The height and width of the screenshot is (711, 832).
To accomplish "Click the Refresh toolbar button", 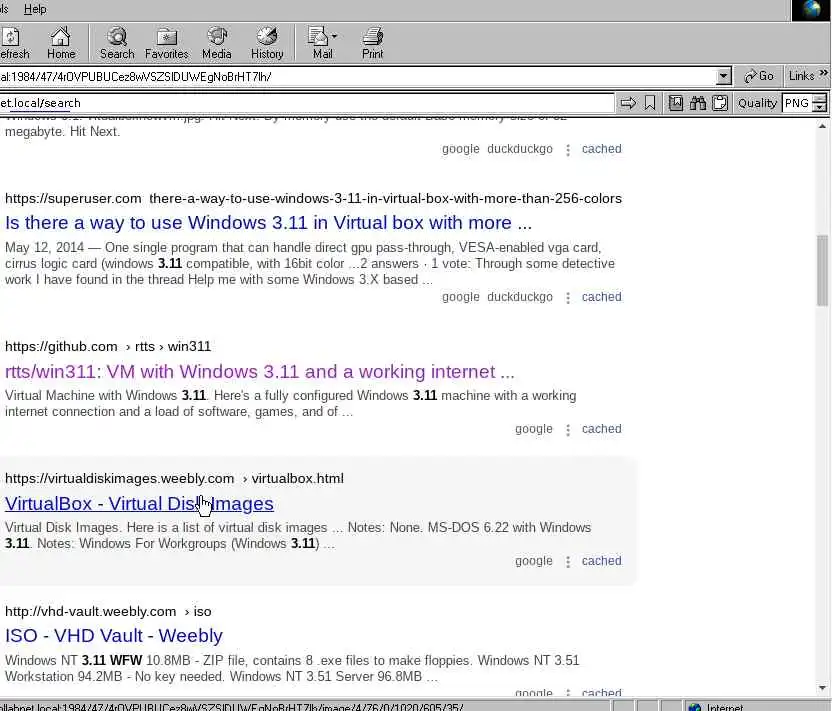I will point(14,43).
